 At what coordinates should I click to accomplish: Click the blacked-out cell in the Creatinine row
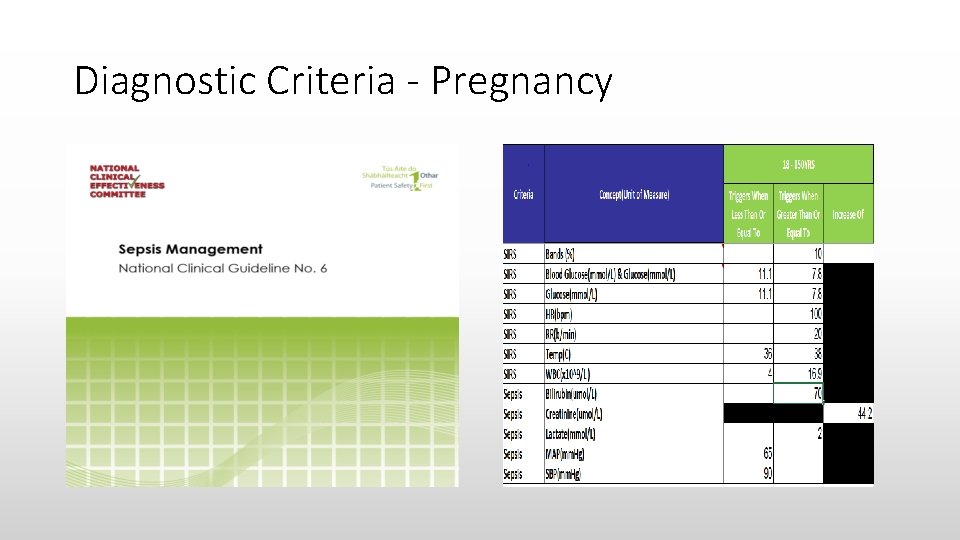tap(773, 413)
